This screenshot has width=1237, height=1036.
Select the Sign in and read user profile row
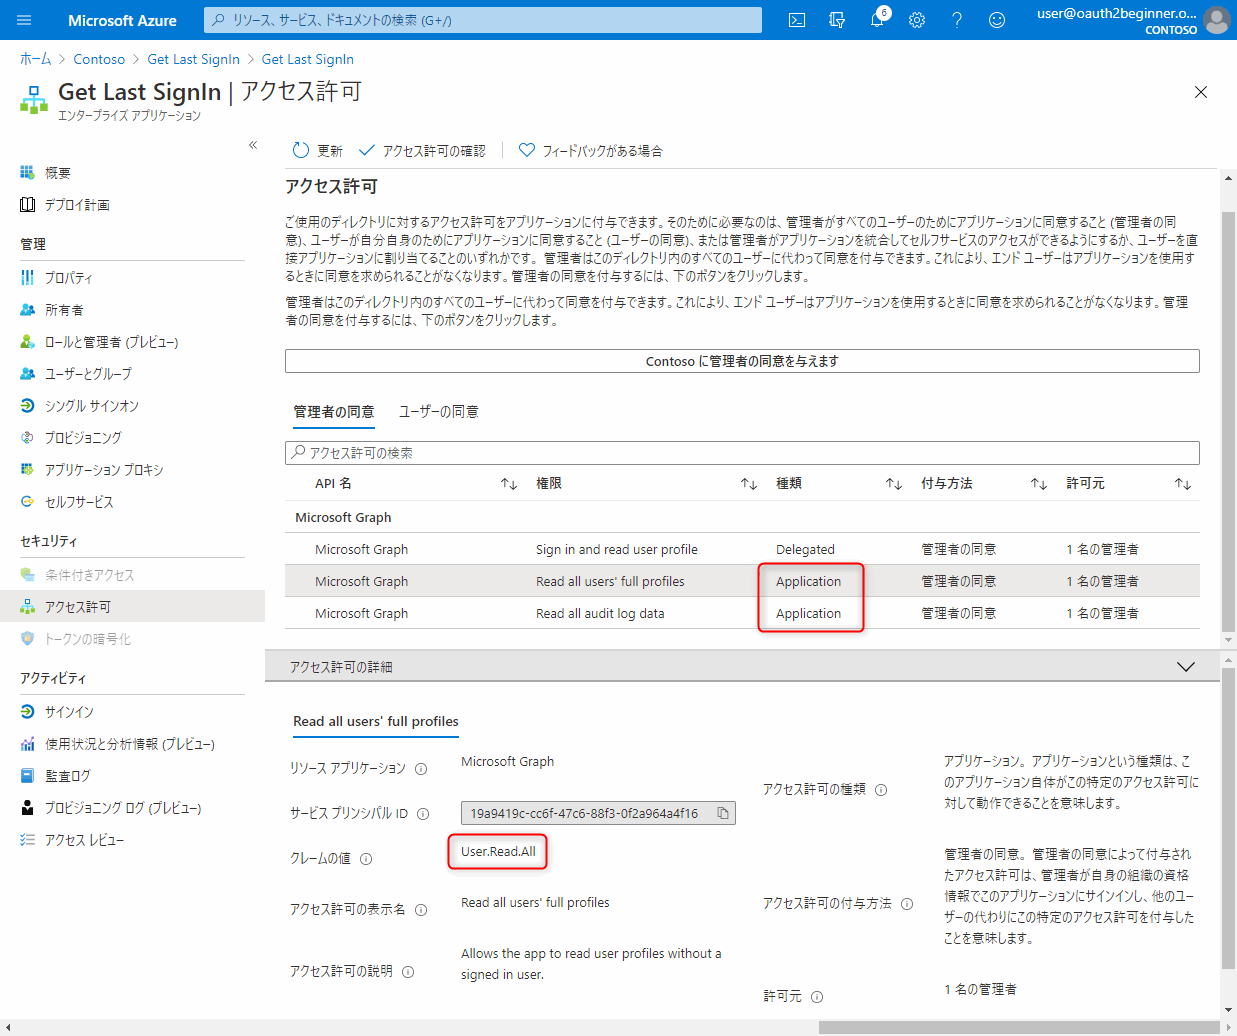[742, 549]
